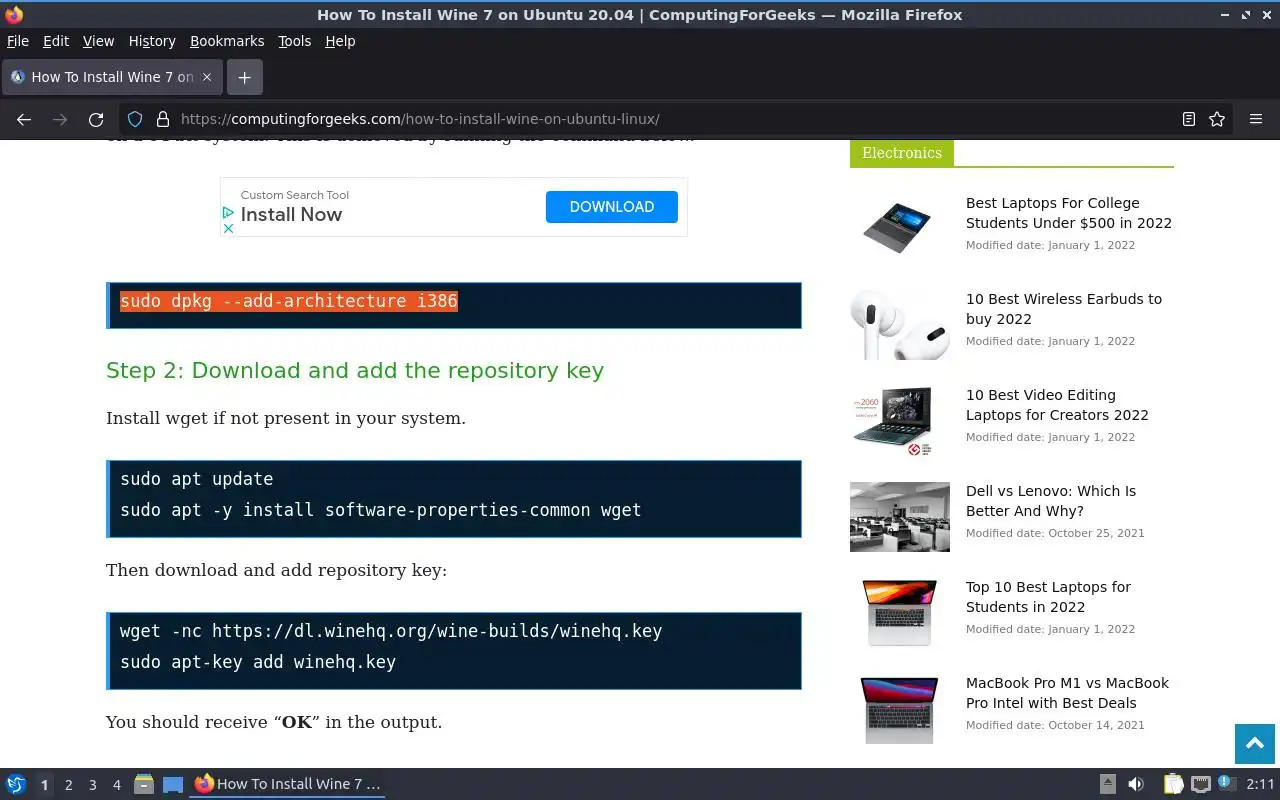Viewport: 1280px width, 800px height.
Task: Close the ad using the X icon
Action: point(228,228)
